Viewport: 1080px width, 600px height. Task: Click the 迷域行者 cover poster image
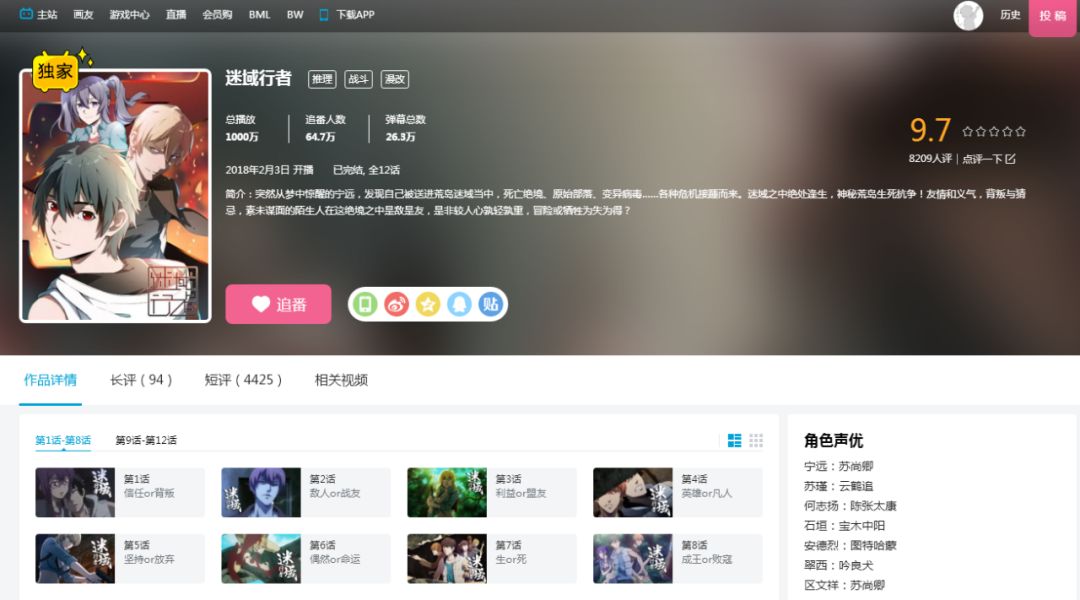(x=115, y=196)
